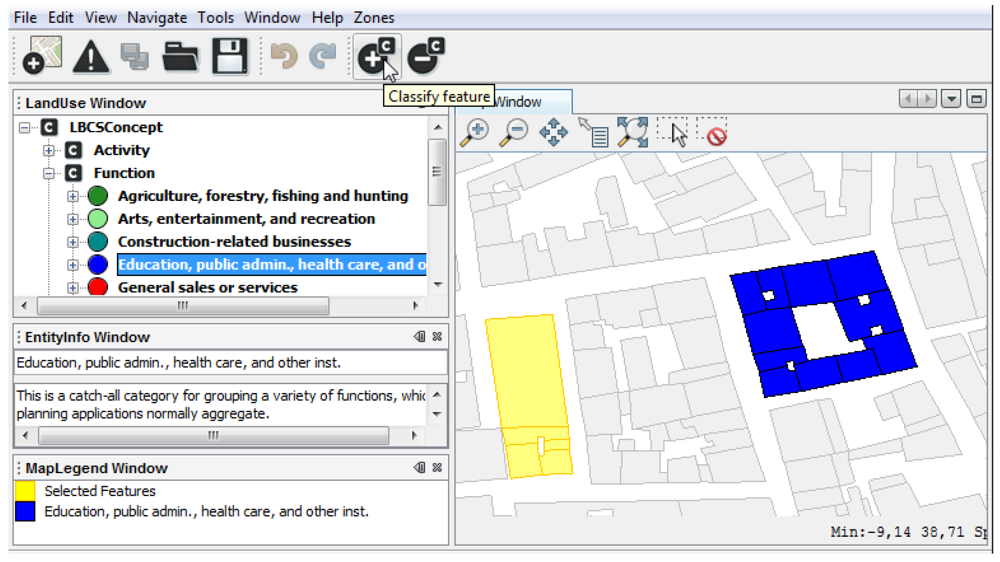Image resolution: width=1000 pixels, height=562 pixels.
Task: Expand General sales or services node
Action: pos(73,288)
